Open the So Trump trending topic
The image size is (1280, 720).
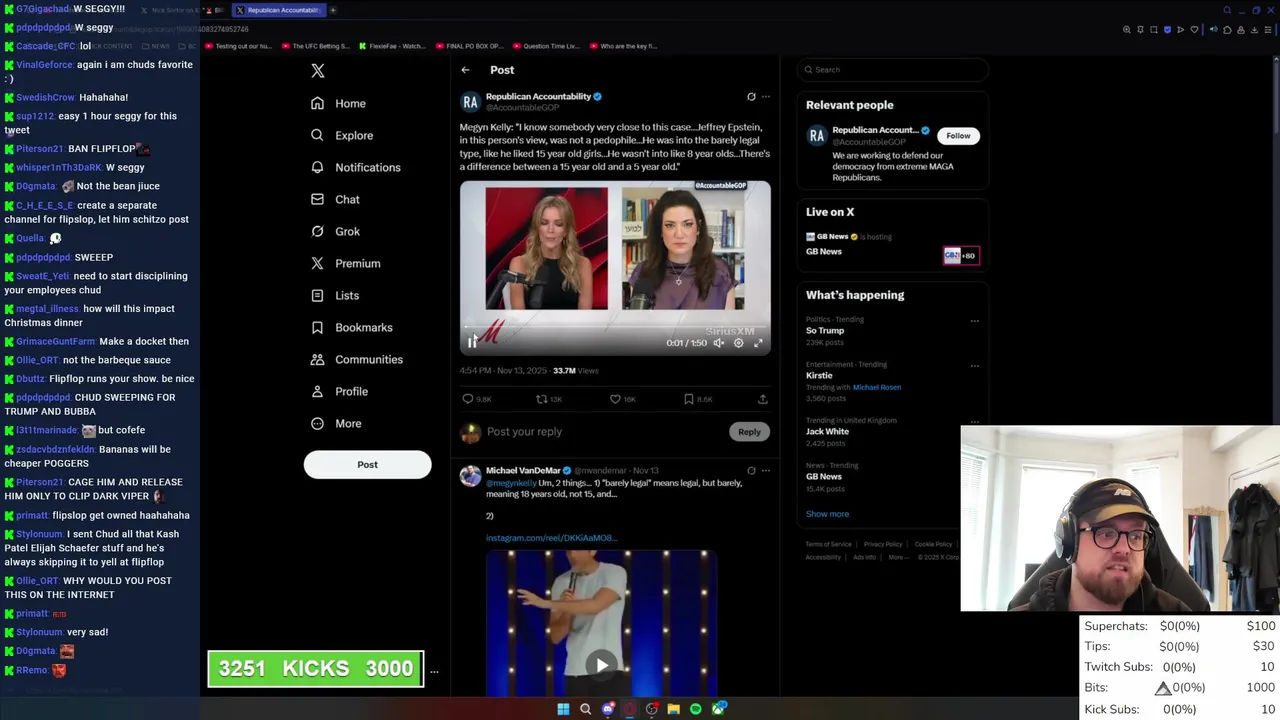click(x=825, y=330)
